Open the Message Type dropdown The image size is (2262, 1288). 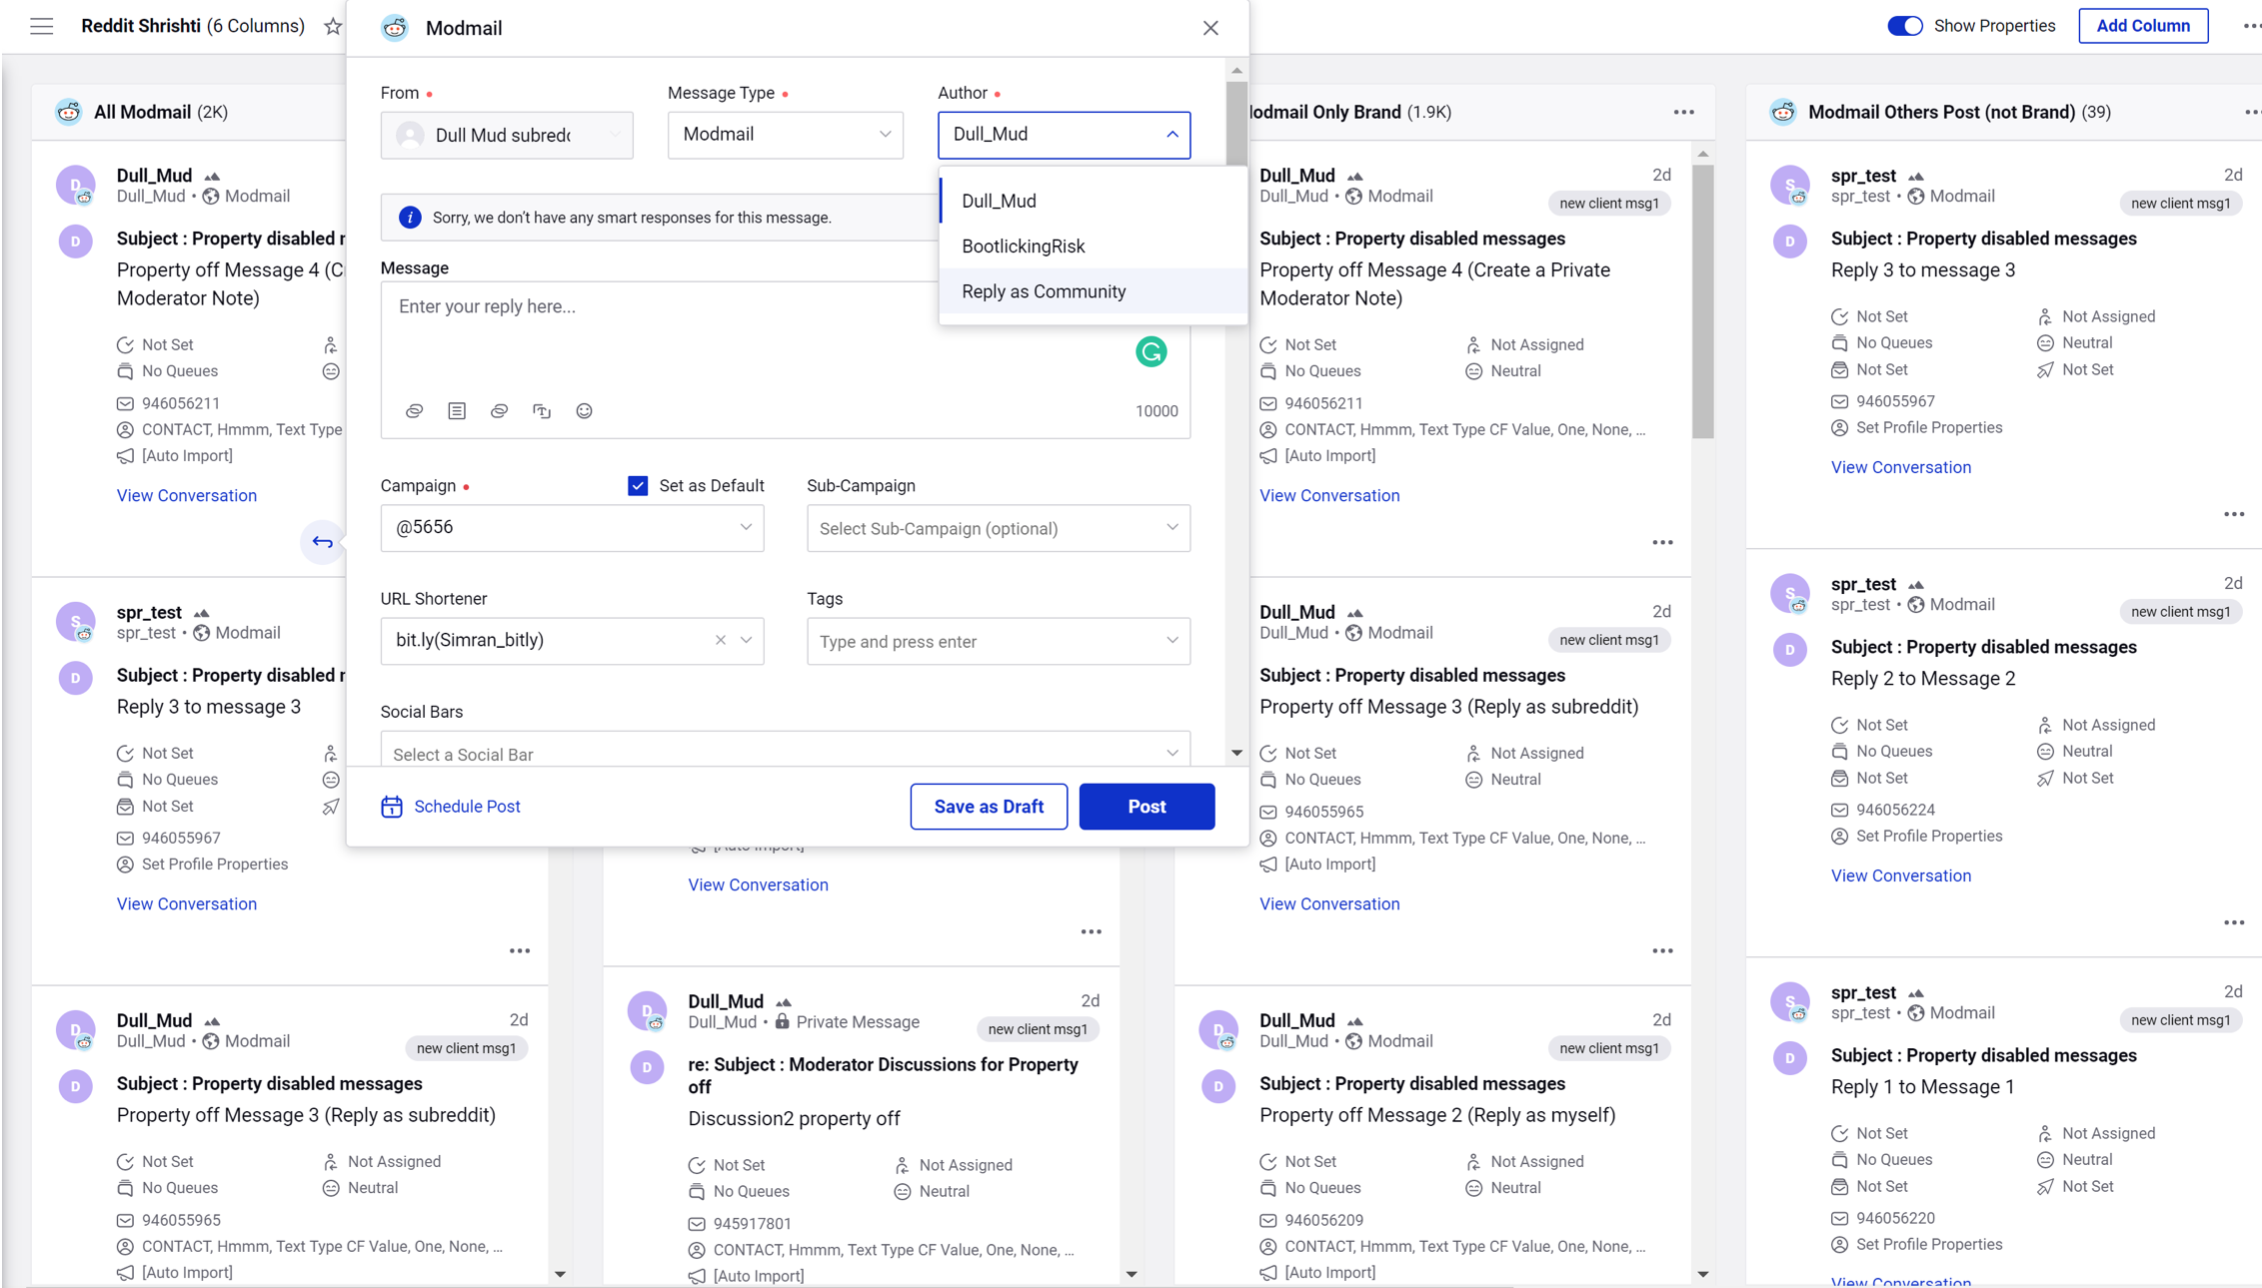click(785, 135)
